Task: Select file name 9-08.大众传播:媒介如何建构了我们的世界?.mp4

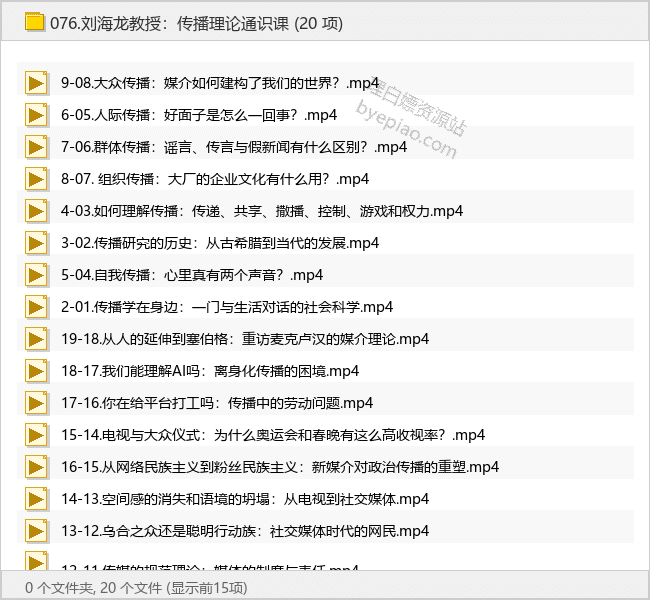Action: click(220, 83)
